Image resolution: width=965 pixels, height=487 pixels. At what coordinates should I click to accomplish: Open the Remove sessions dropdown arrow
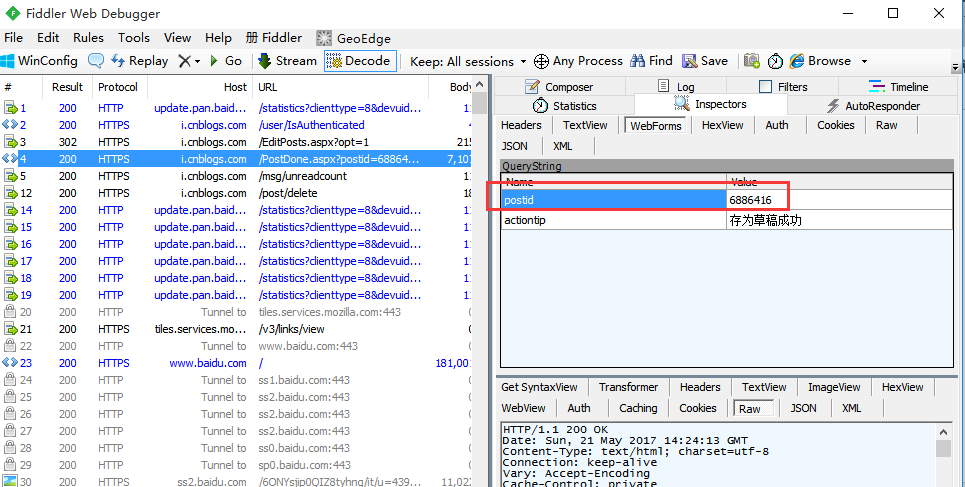click(198, 62)
